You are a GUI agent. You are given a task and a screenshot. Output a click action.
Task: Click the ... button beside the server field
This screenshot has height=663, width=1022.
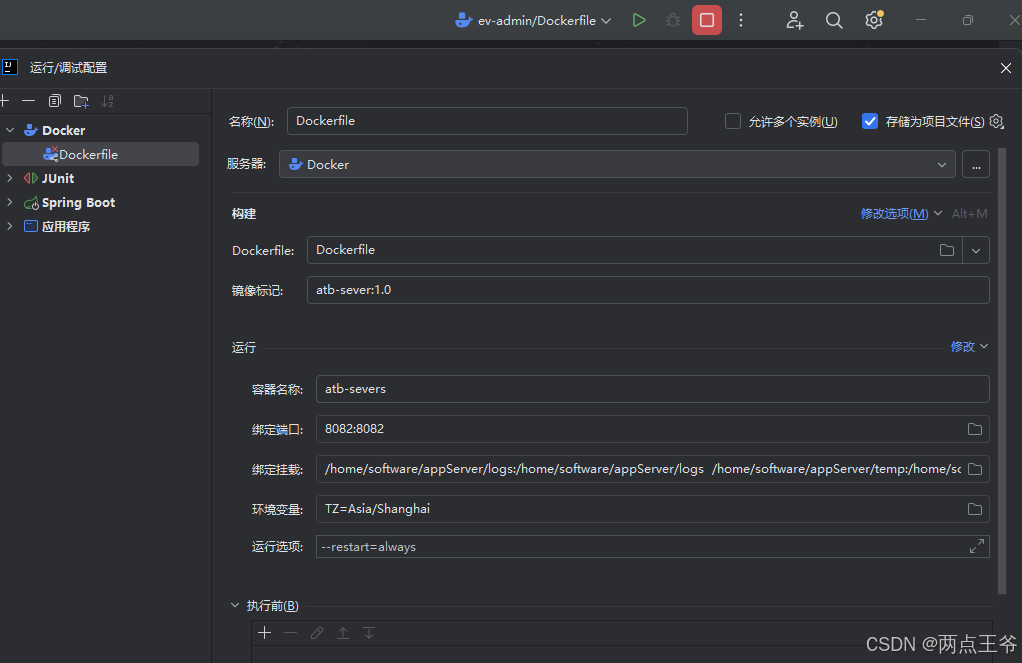975,164
